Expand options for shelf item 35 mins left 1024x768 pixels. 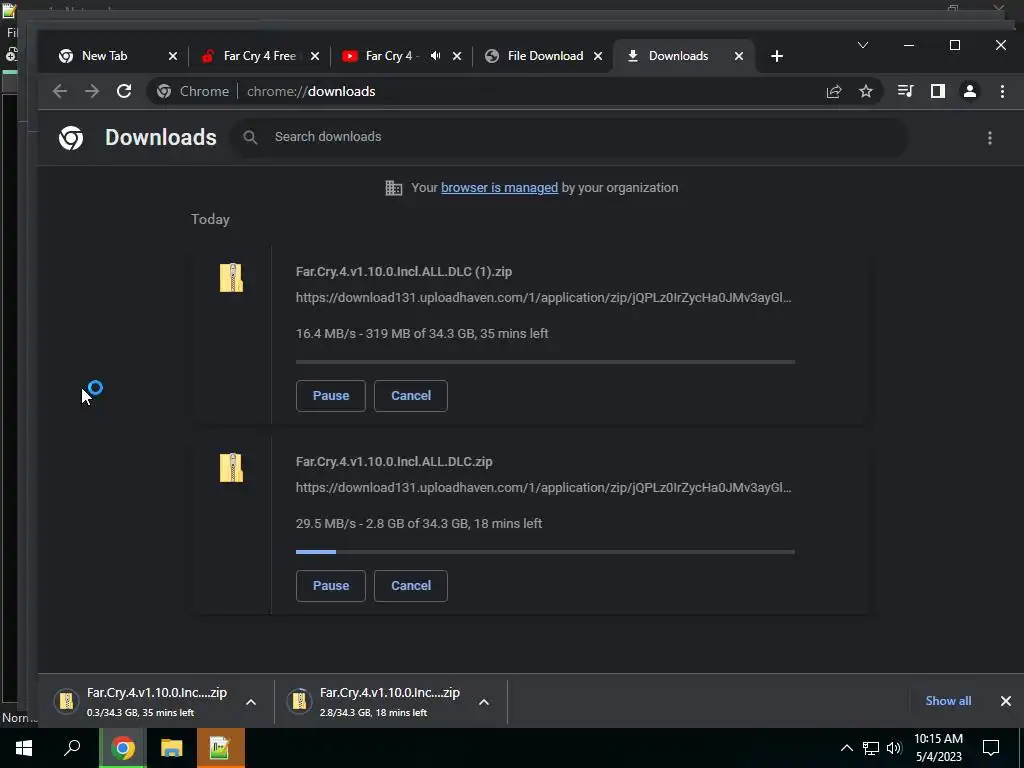(x=251, y=702)
